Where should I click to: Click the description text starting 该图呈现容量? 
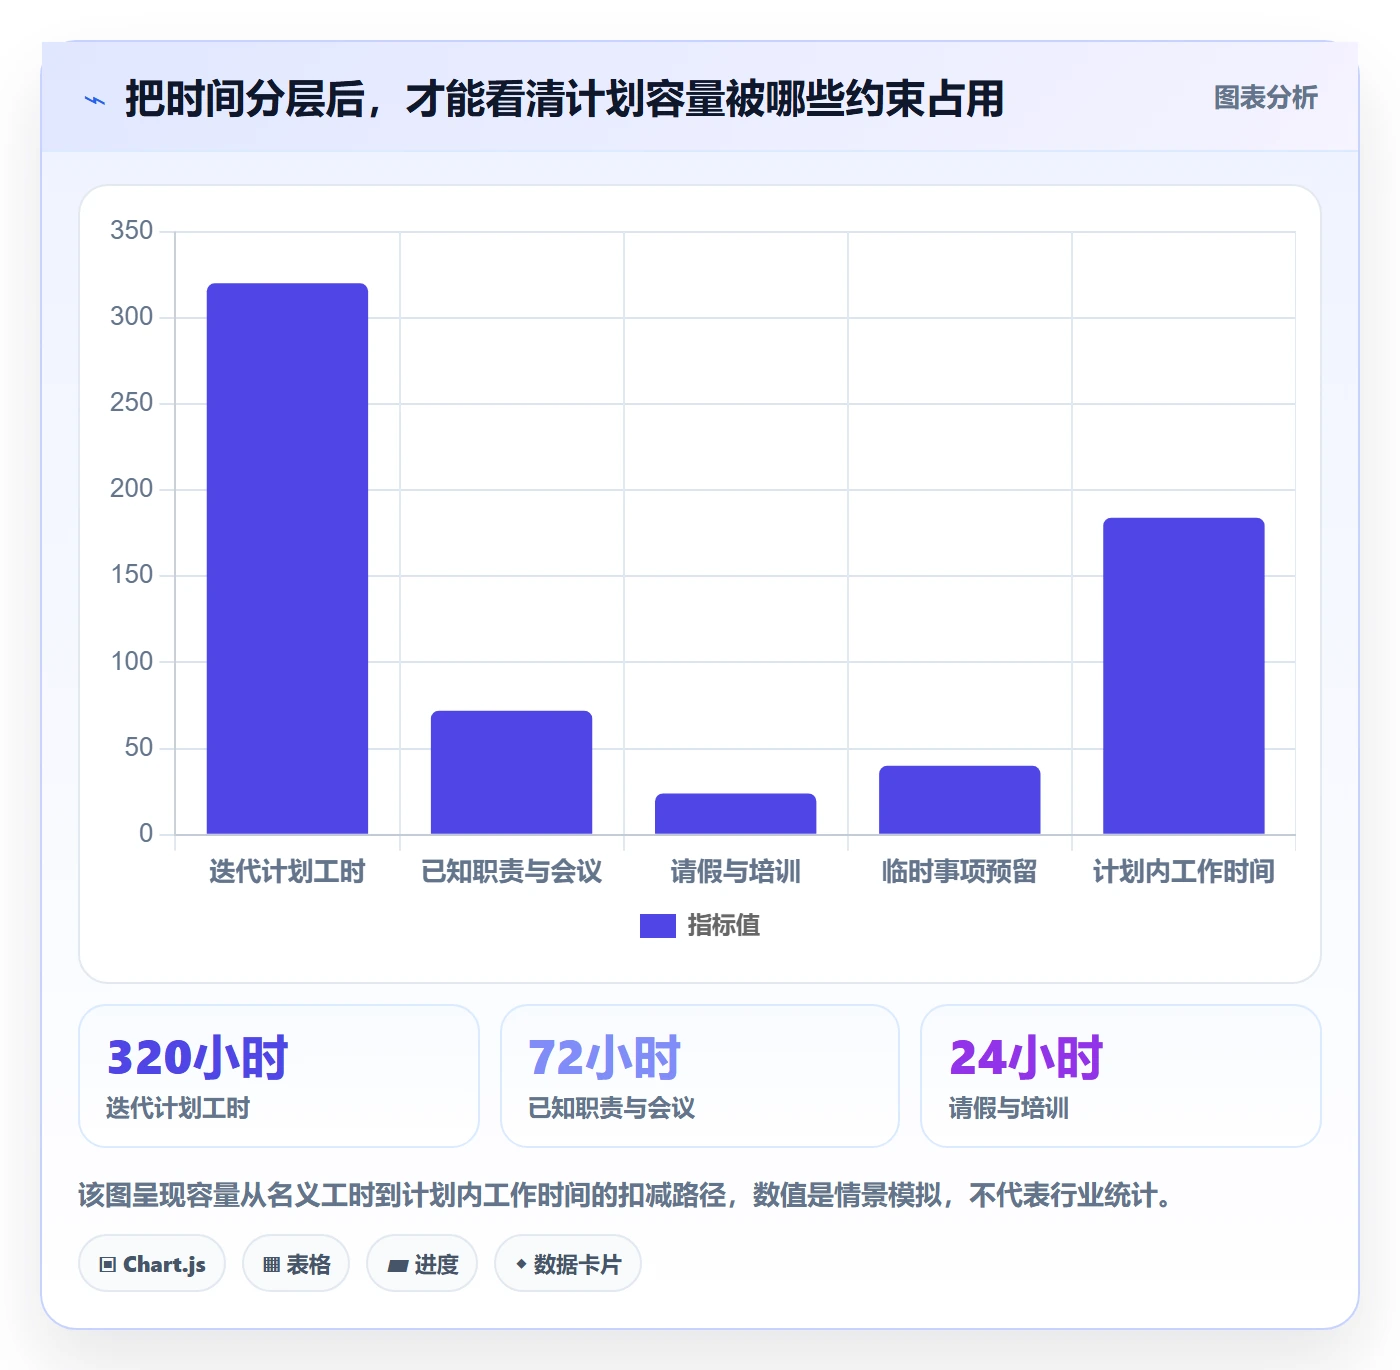pyautogui.click(x=628, y=1196)
